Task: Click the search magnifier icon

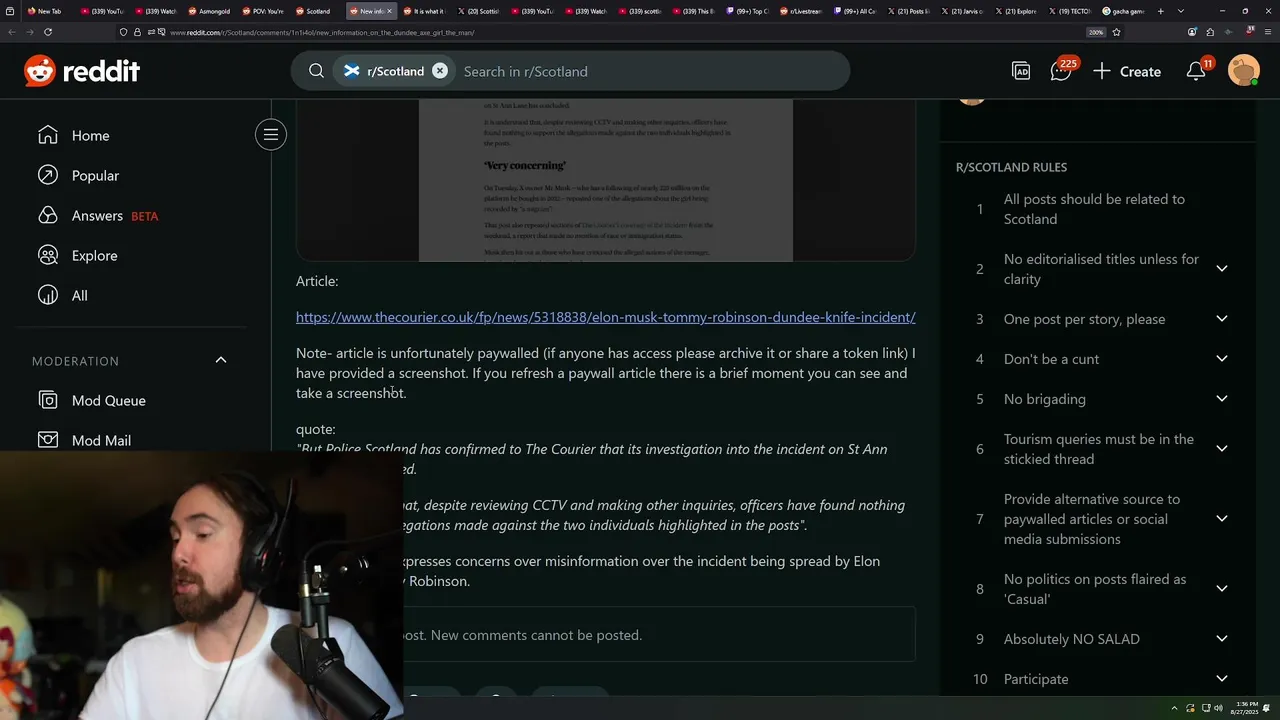Action: (x=316, y=71)
